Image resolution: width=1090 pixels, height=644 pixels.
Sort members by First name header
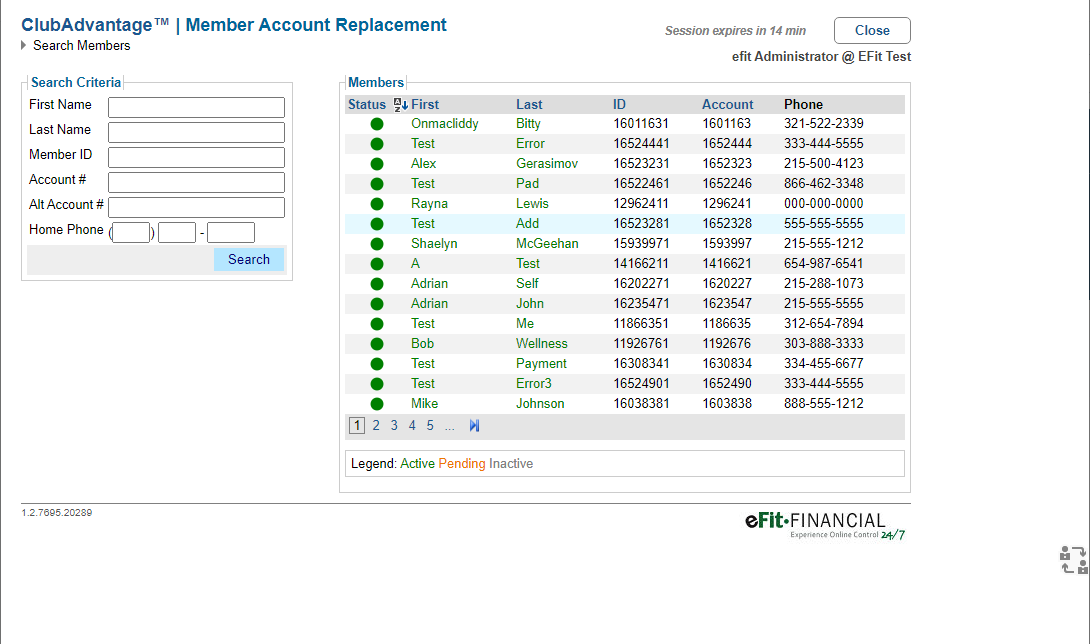point(425,104)
